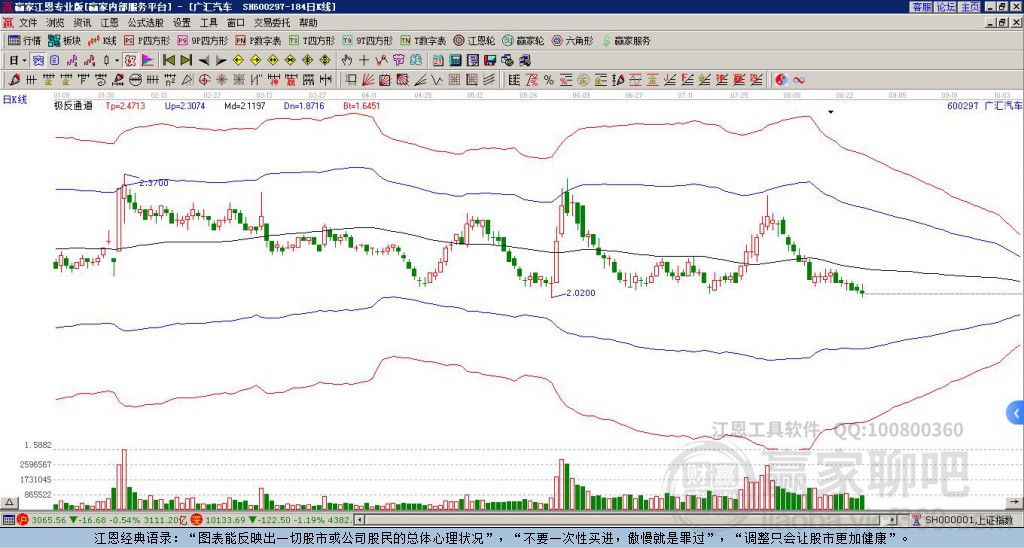Viewport: 1024px width, 548px height.
Task: Select the red fan lines tool
Action: click(x=368, y=80)
